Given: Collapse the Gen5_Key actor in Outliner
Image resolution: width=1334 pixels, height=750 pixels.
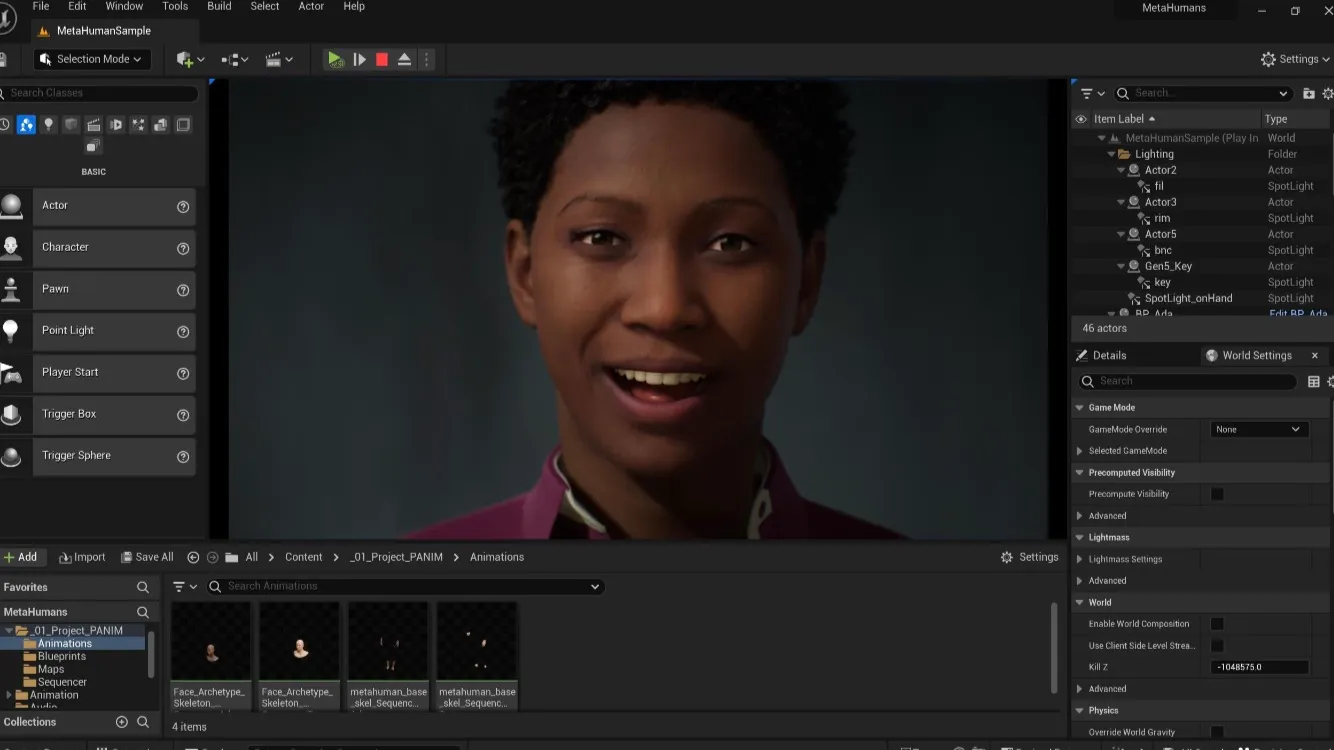Looking at the screenshot, I should [1121, 266].
